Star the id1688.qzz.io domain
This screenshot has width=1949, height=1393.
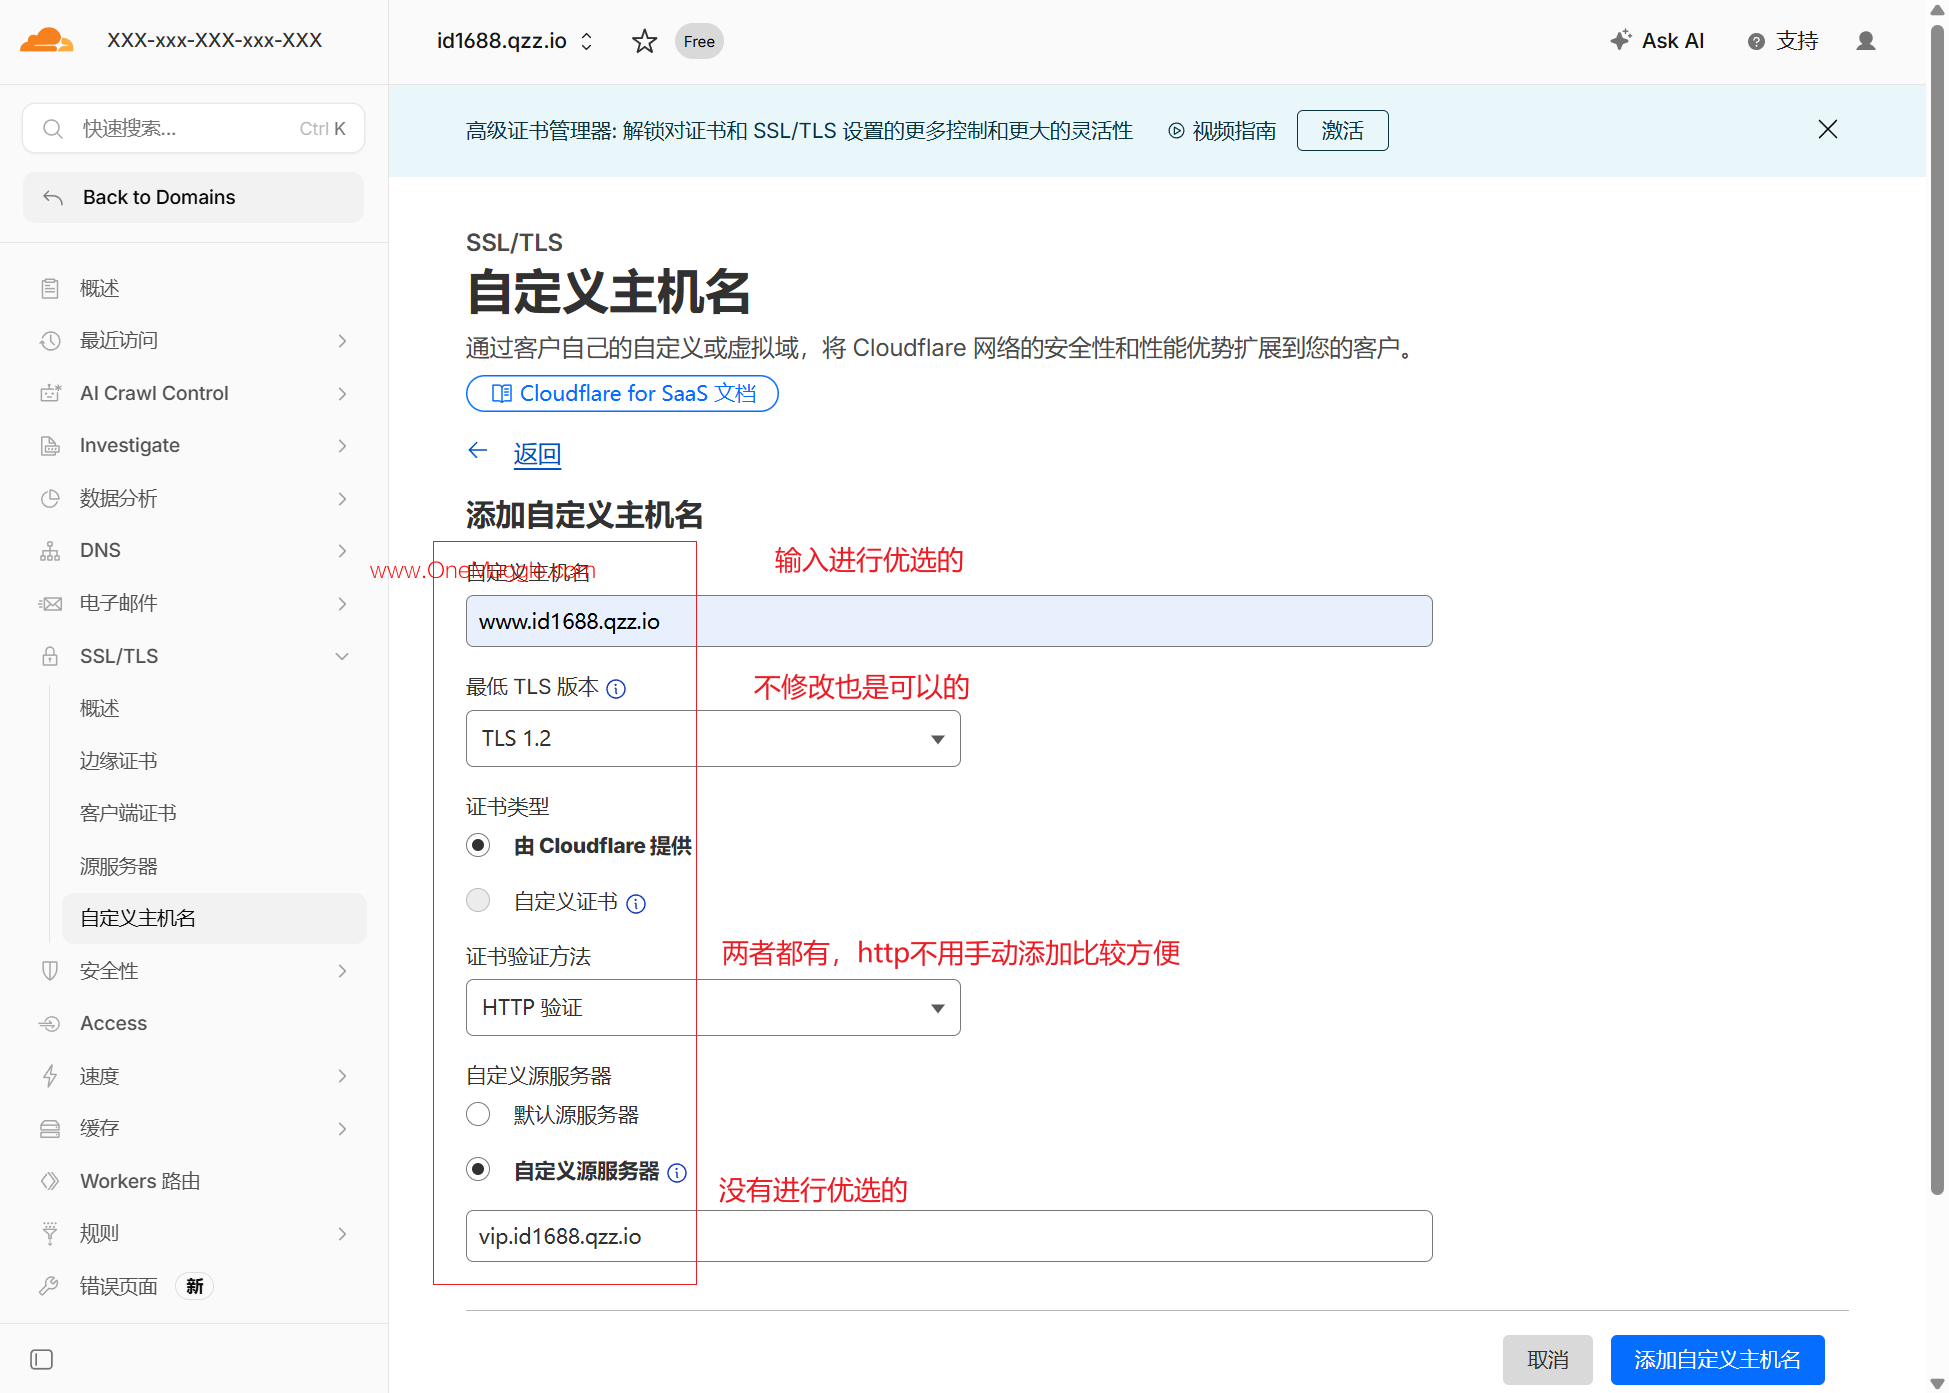645,41
